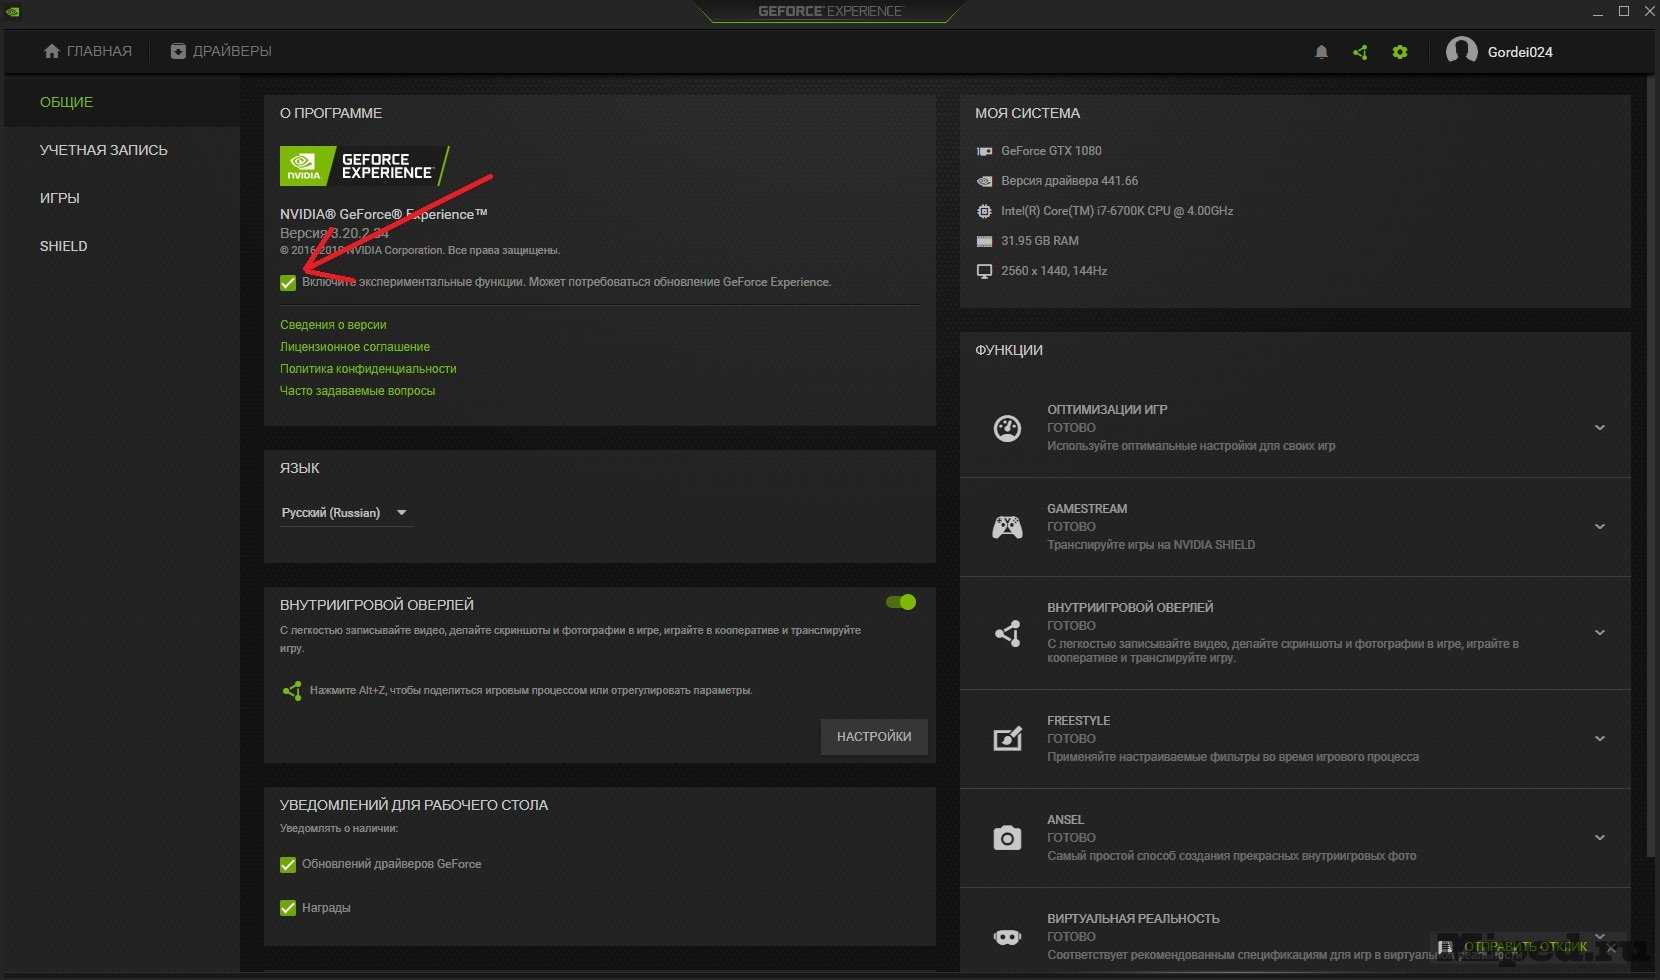Screen dimensions: 1660x980
Task: Click the GameStream controller icon
Action: click(1007, 527)
